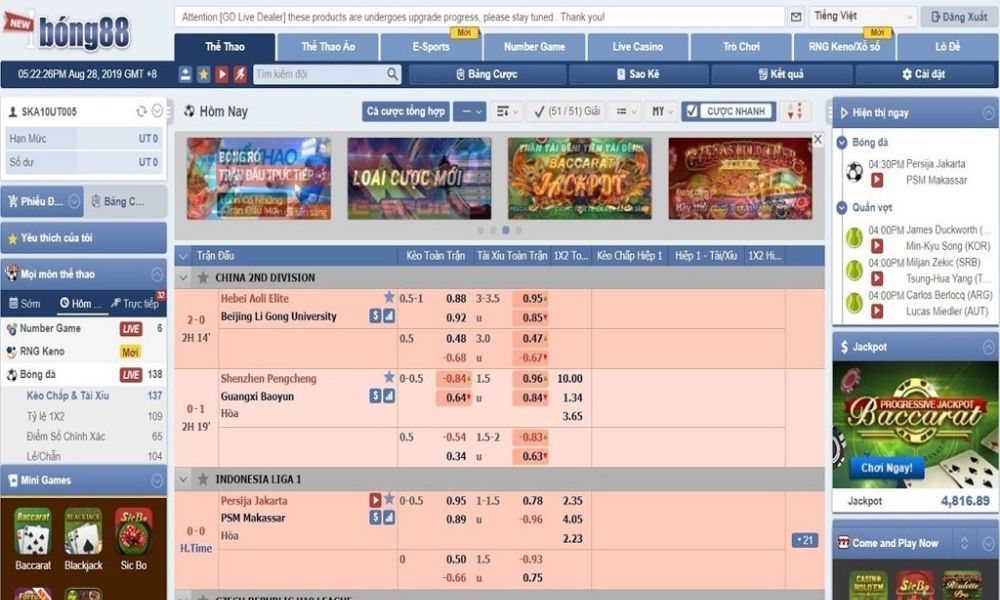Open the Blackjack mini game
The image size is (1000, 600).
[x=83, y=539]
